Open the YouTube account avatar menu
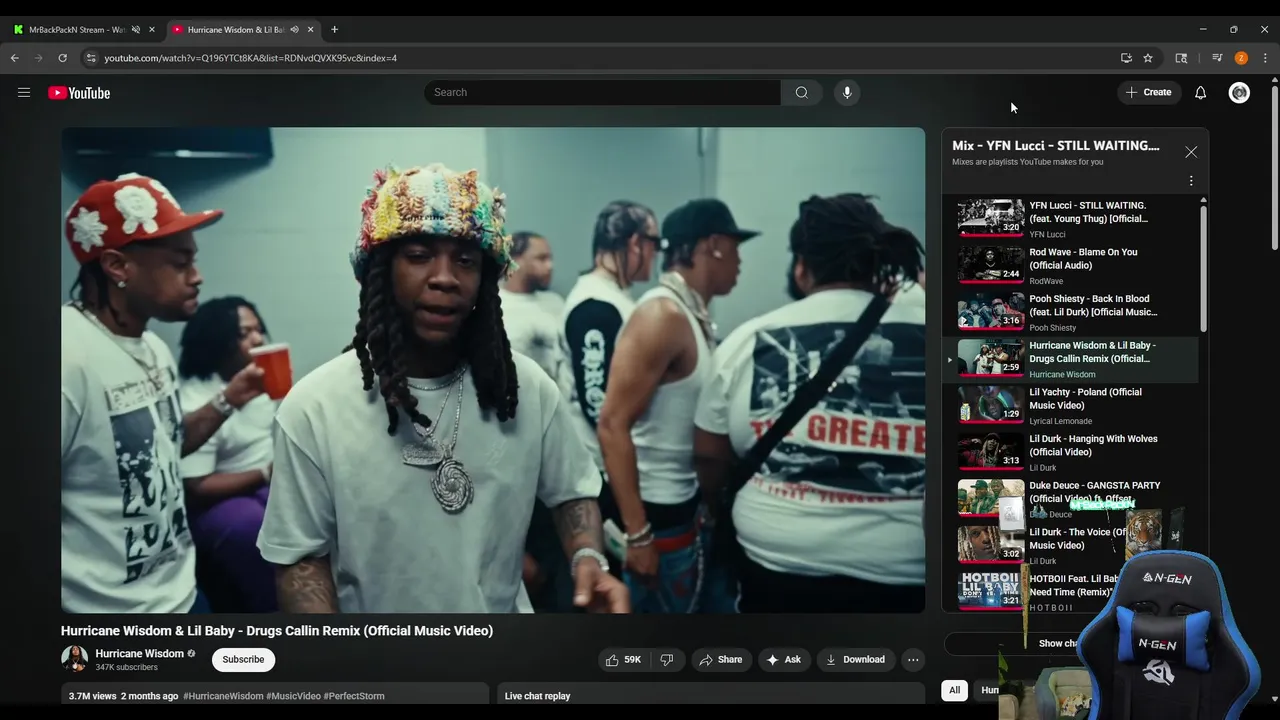The width and height of the screenshot is (1280, 720). click(x=1239, y=93)
